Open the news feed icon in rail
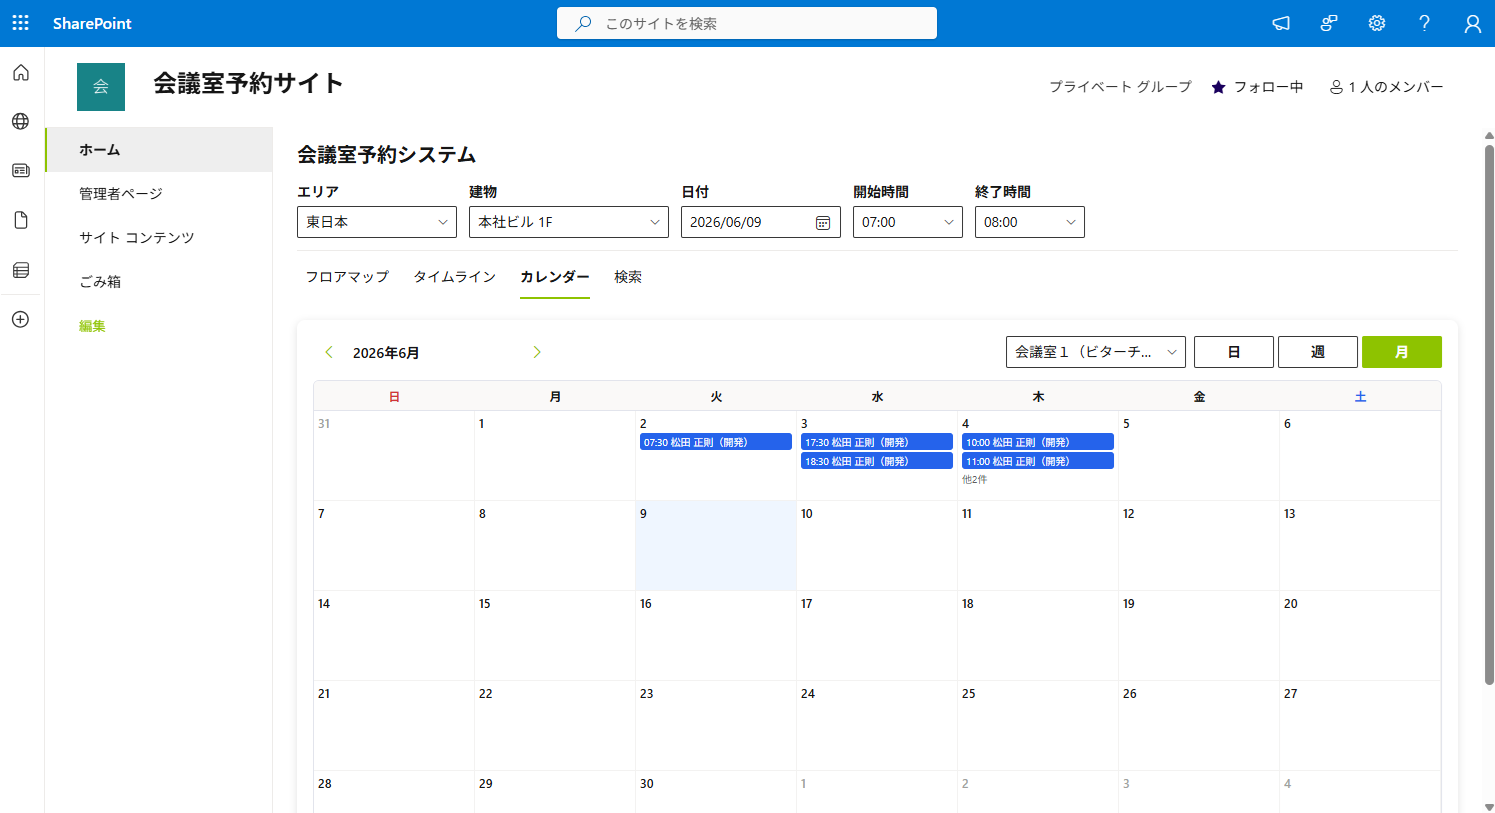 21,171
